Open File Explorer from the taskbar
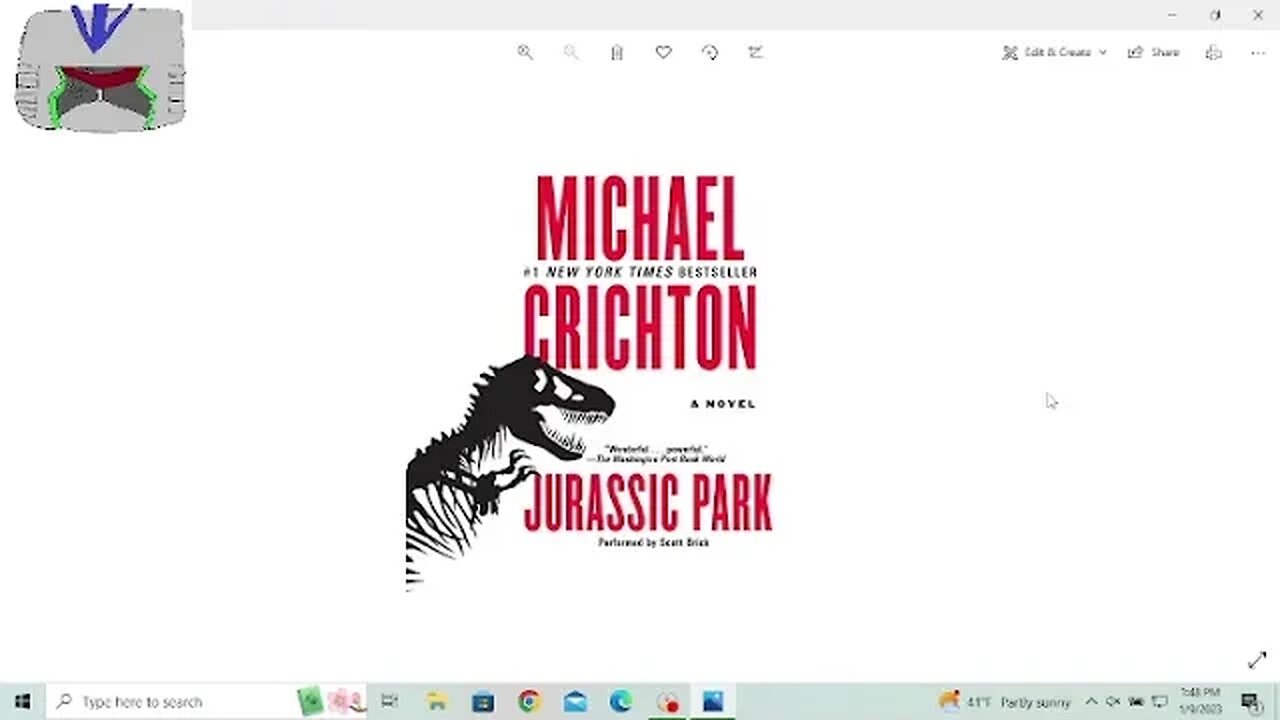Screen dimensions: 1280x720 tap(437, 701)
